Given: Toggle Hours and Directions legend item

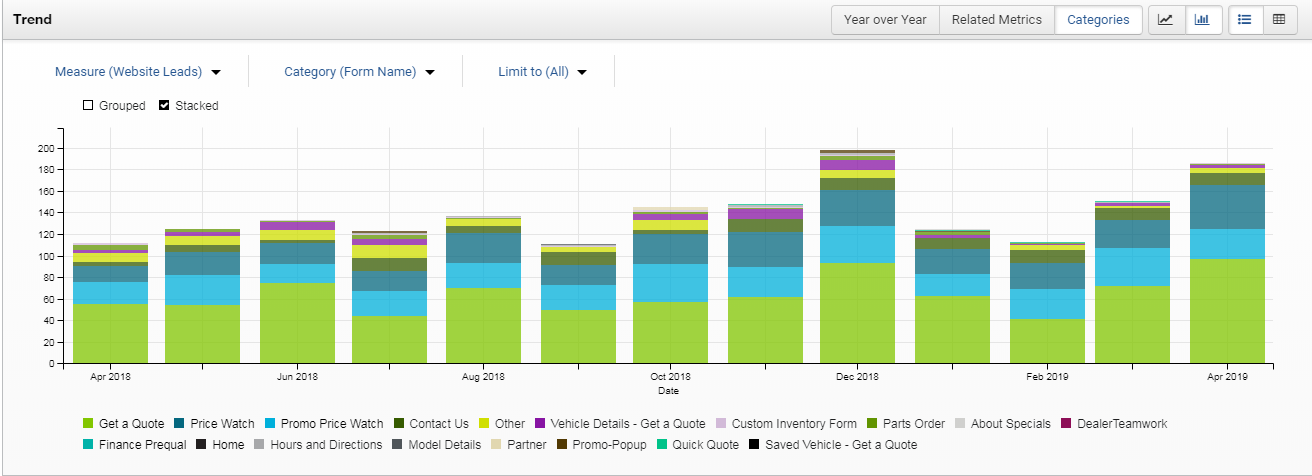Looking at the screenshot, I should [318, 444].
